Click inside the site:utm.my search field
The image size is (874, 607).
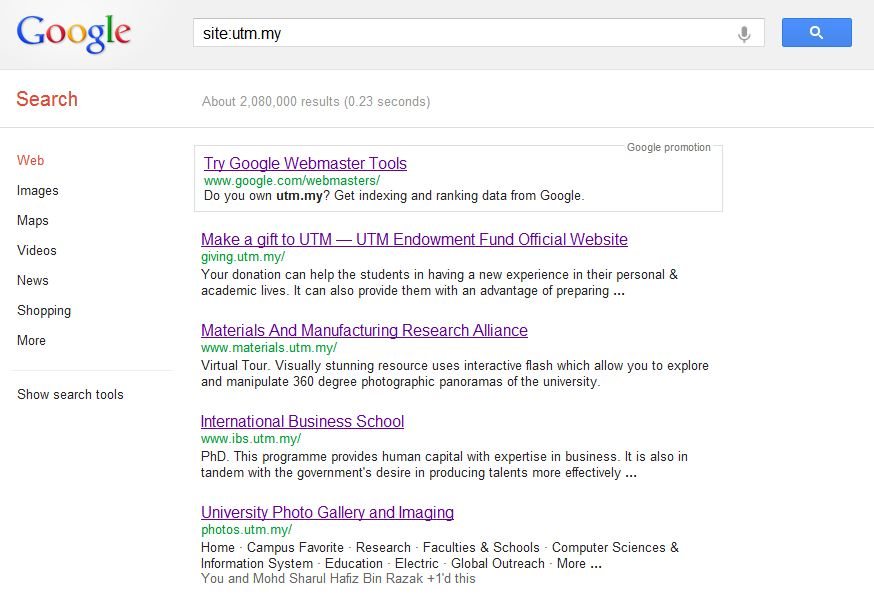pos(463,33)
